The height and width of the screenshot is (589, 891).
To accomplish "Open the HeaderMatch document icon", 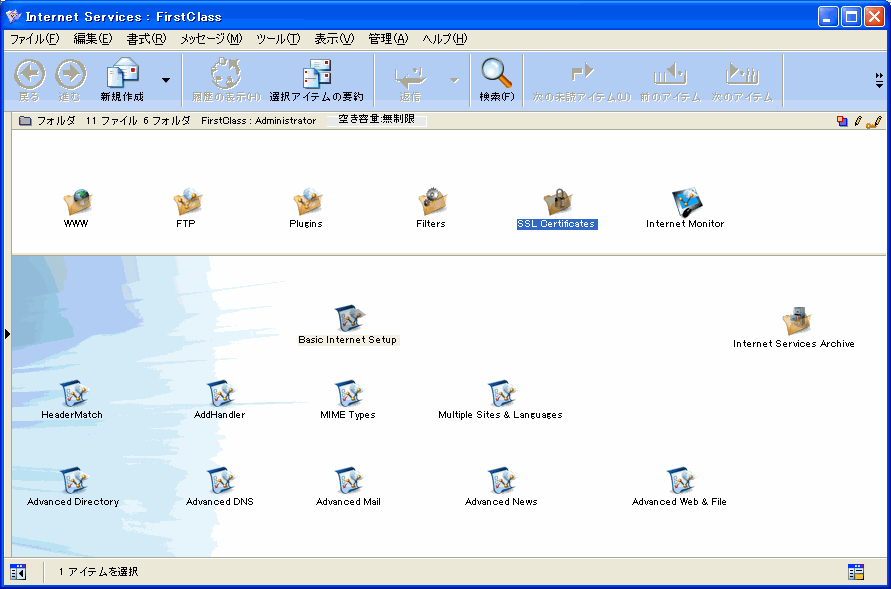I will (x=74, y=394).
